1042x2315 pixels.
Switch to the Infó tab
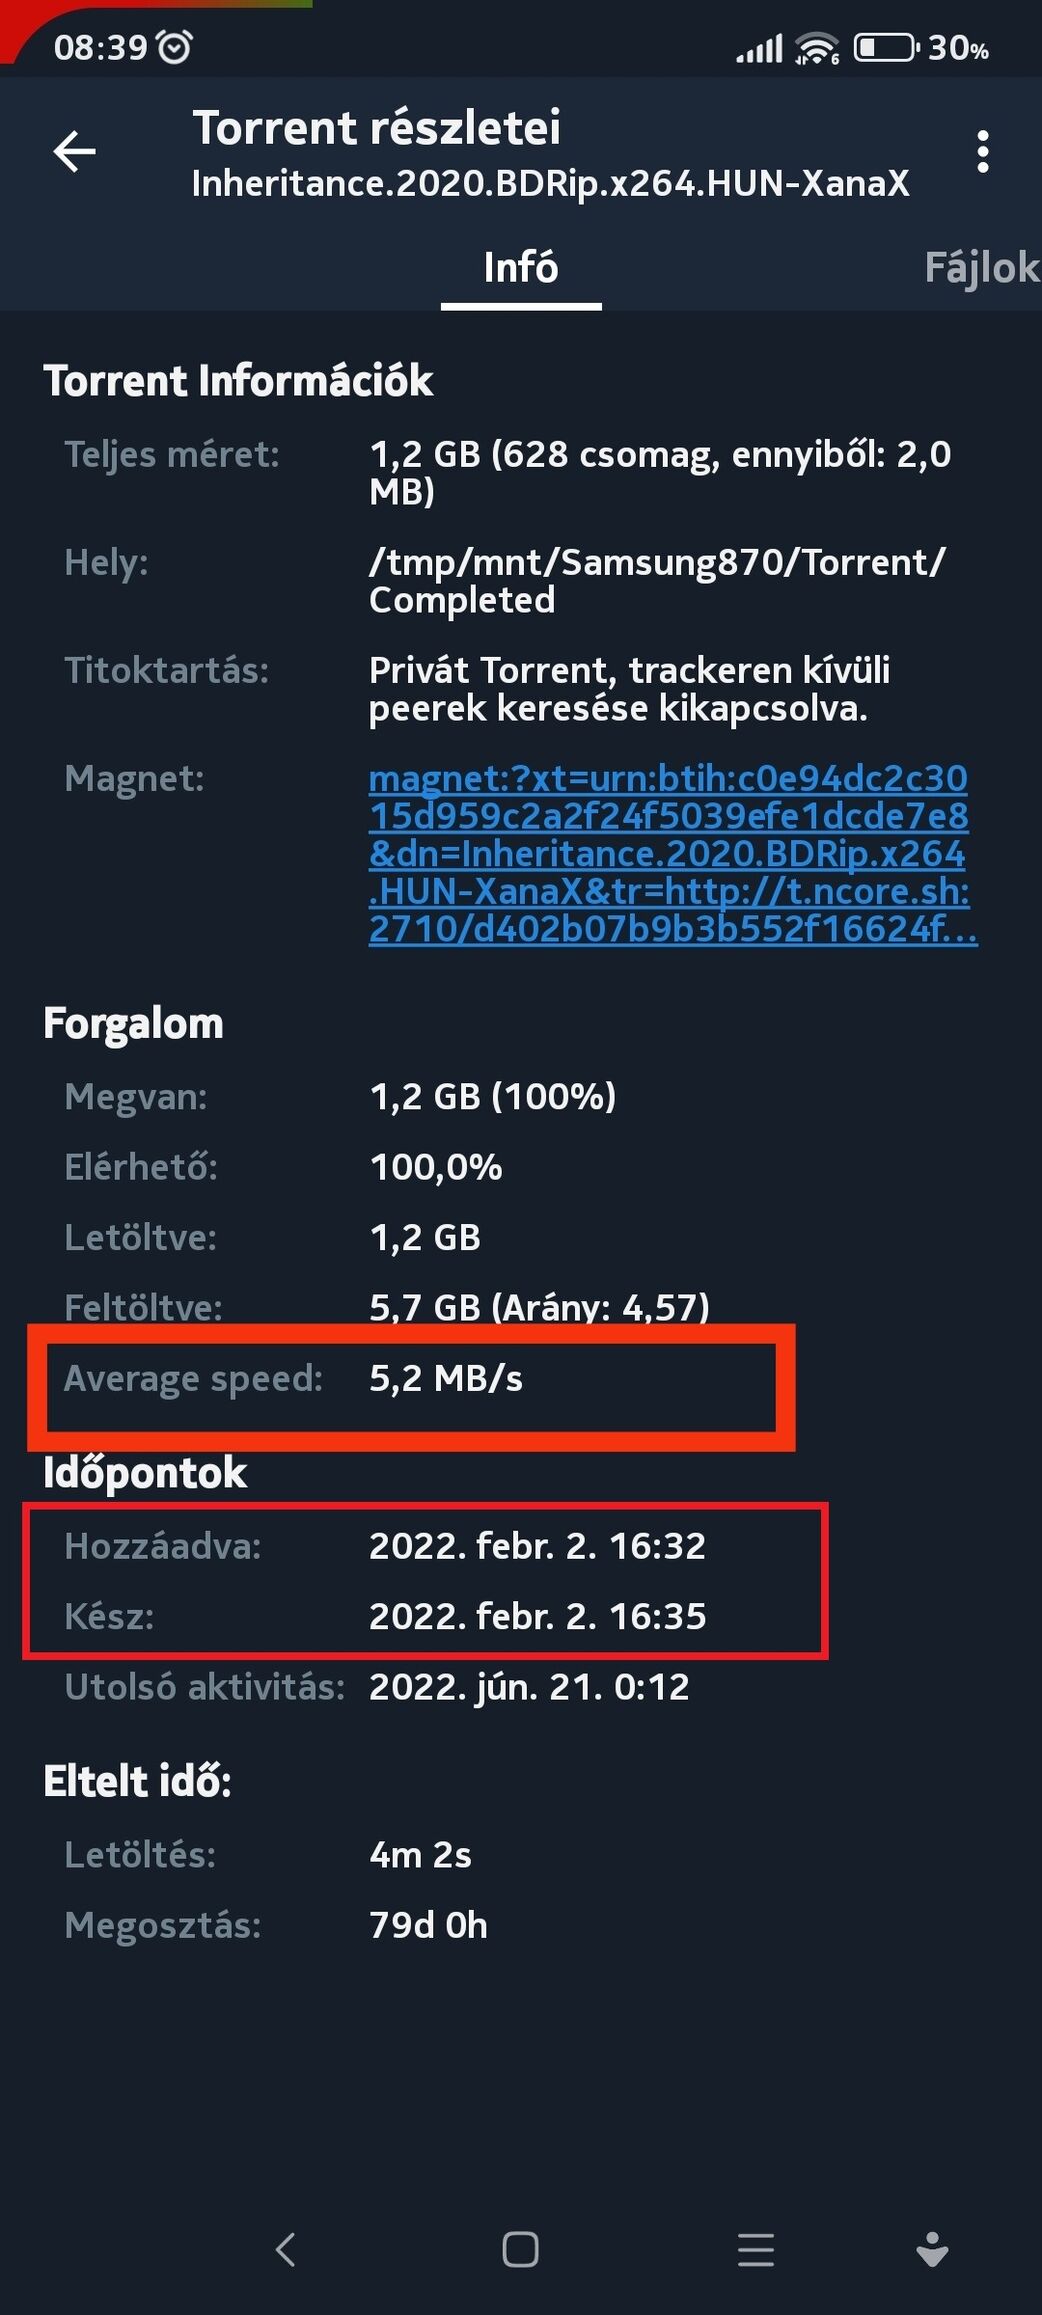(521, 268)
